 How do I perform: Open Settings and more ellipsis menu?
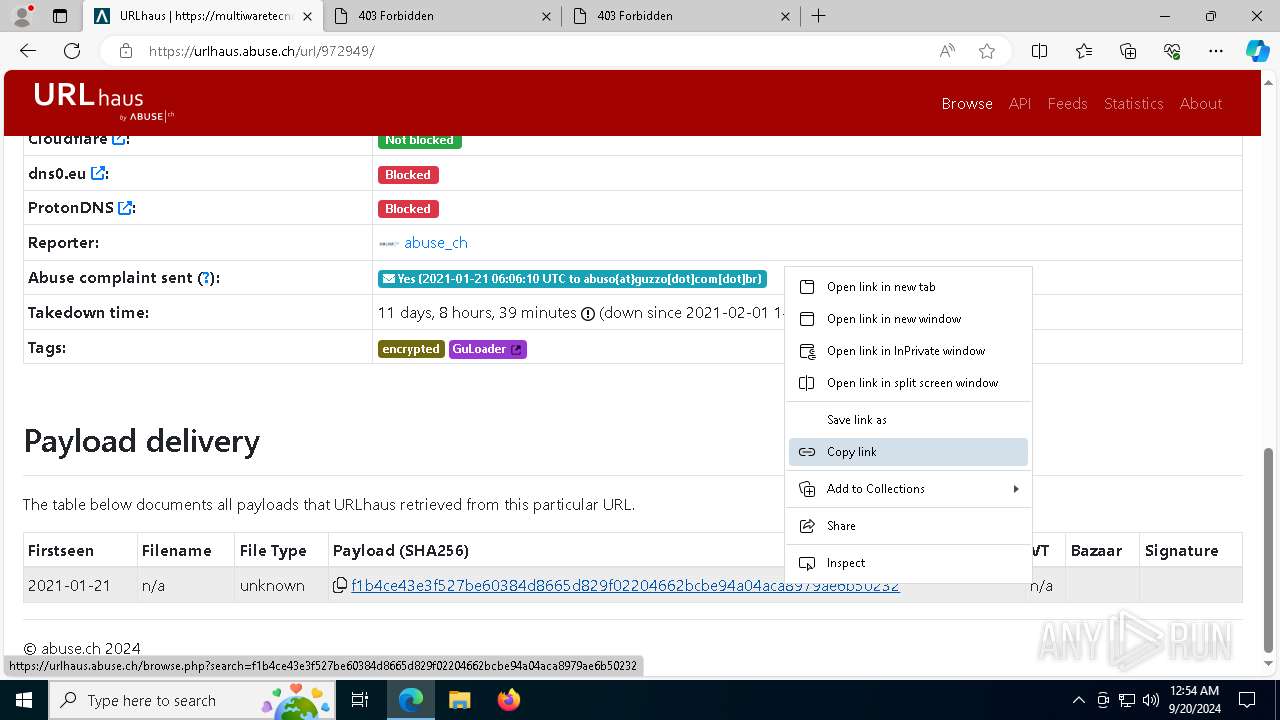pos(1216,51)
